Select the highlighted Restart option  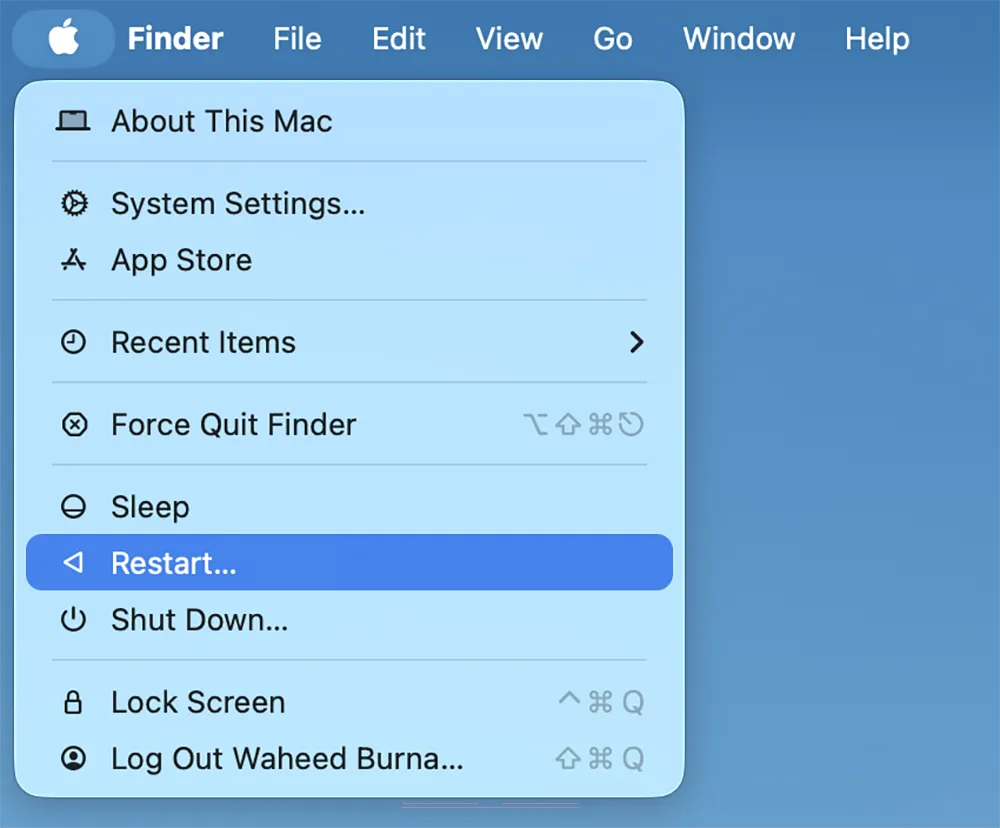point(173,563)
